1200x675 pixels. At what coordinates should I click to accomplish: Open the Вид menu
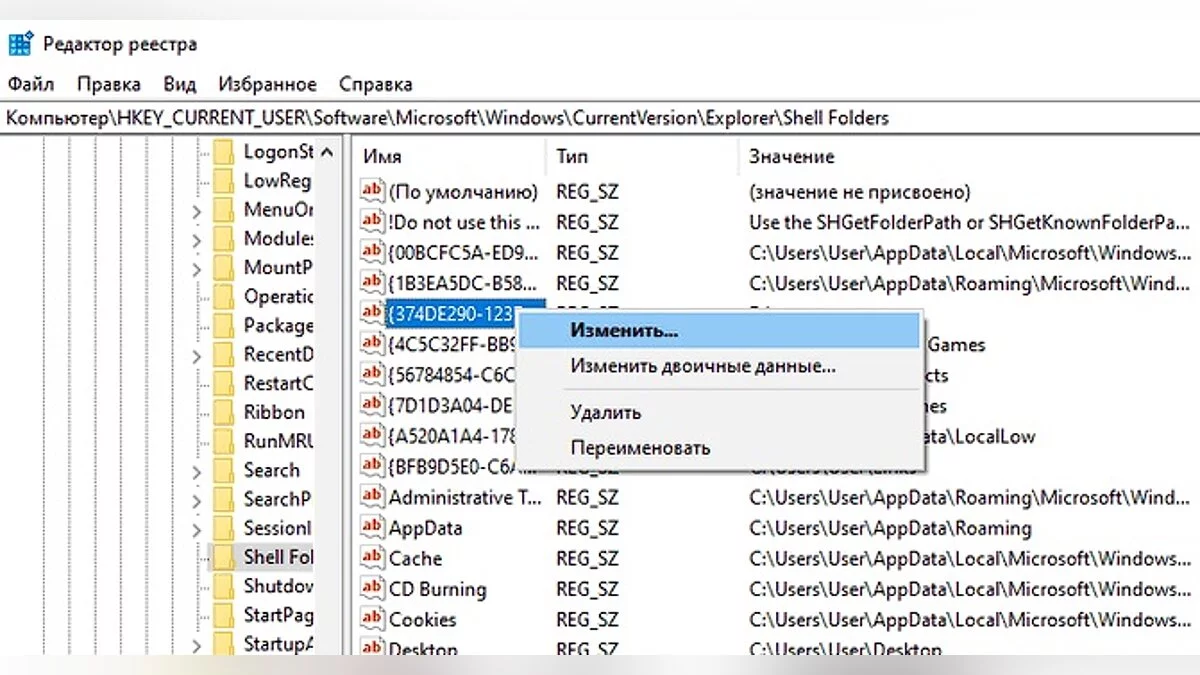click(x=180, y=84)
